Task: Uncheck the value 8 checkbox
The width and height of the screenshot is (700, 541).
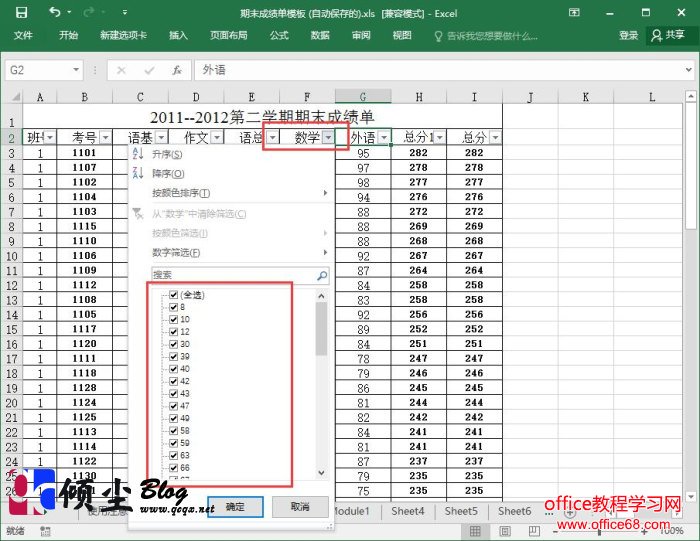Action: [174, 307]
